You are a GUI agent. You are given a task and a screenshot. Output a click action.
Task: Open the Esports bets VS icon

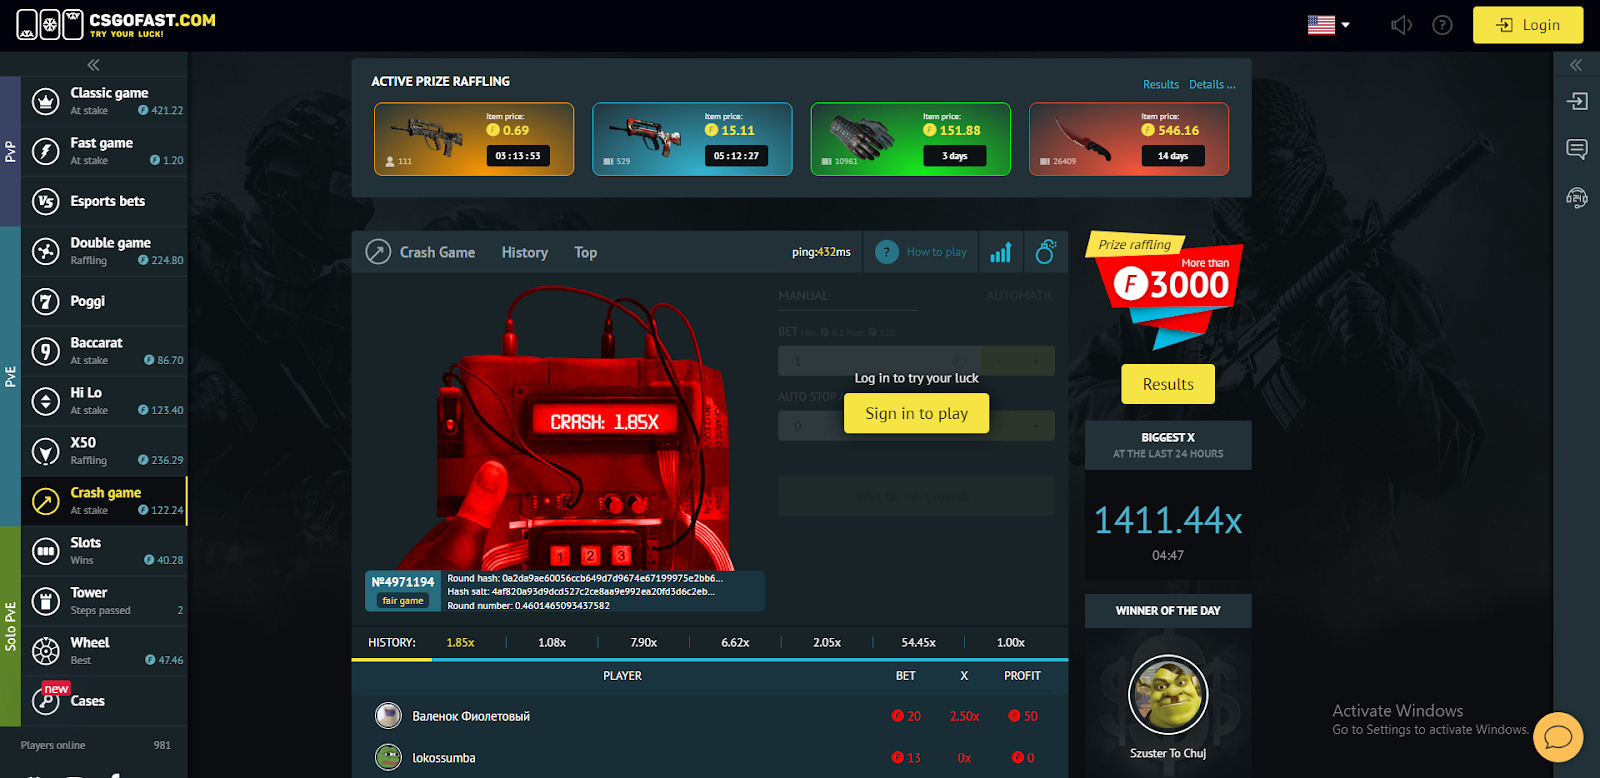click(45, 201)
